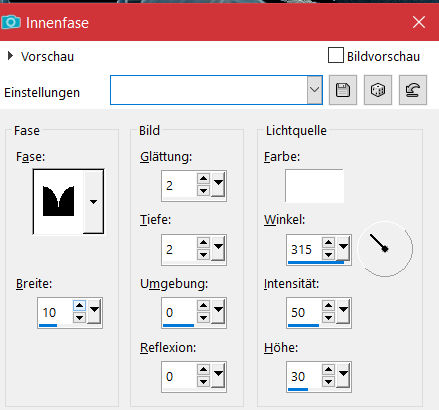439x410 pixels.
Task: Click the Umgebung value field
Action: (179, 313)
